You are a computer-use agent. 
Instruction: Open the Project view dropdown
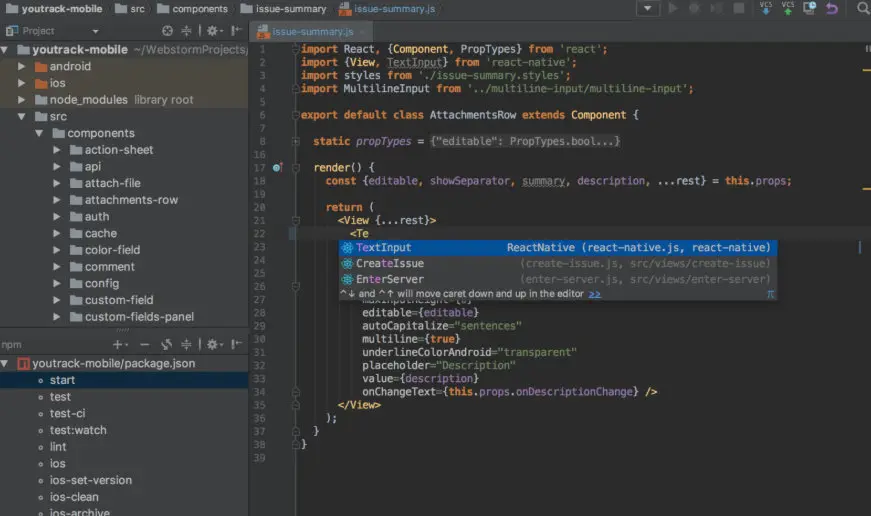(x=95, y=31)
